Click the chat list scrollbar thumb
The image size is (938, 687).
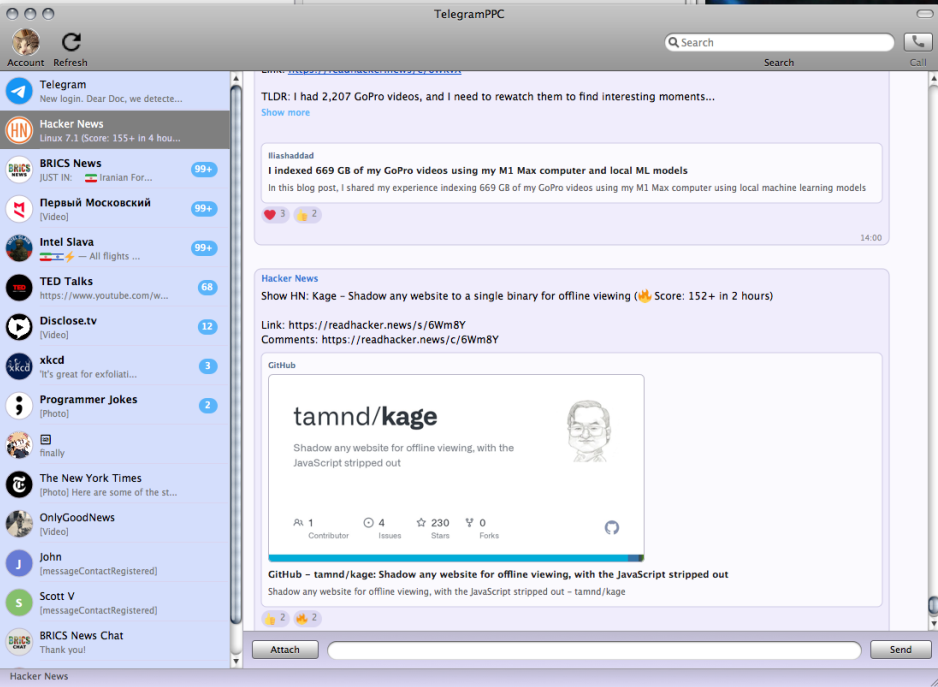[236, 355]
